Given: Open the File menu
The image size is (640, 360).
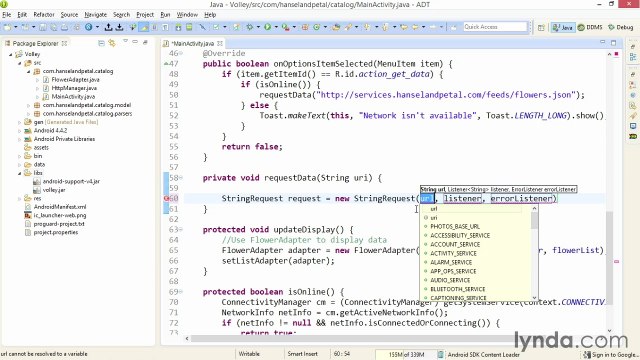Looking at the screenshot, I should click(x=7, y=15).
